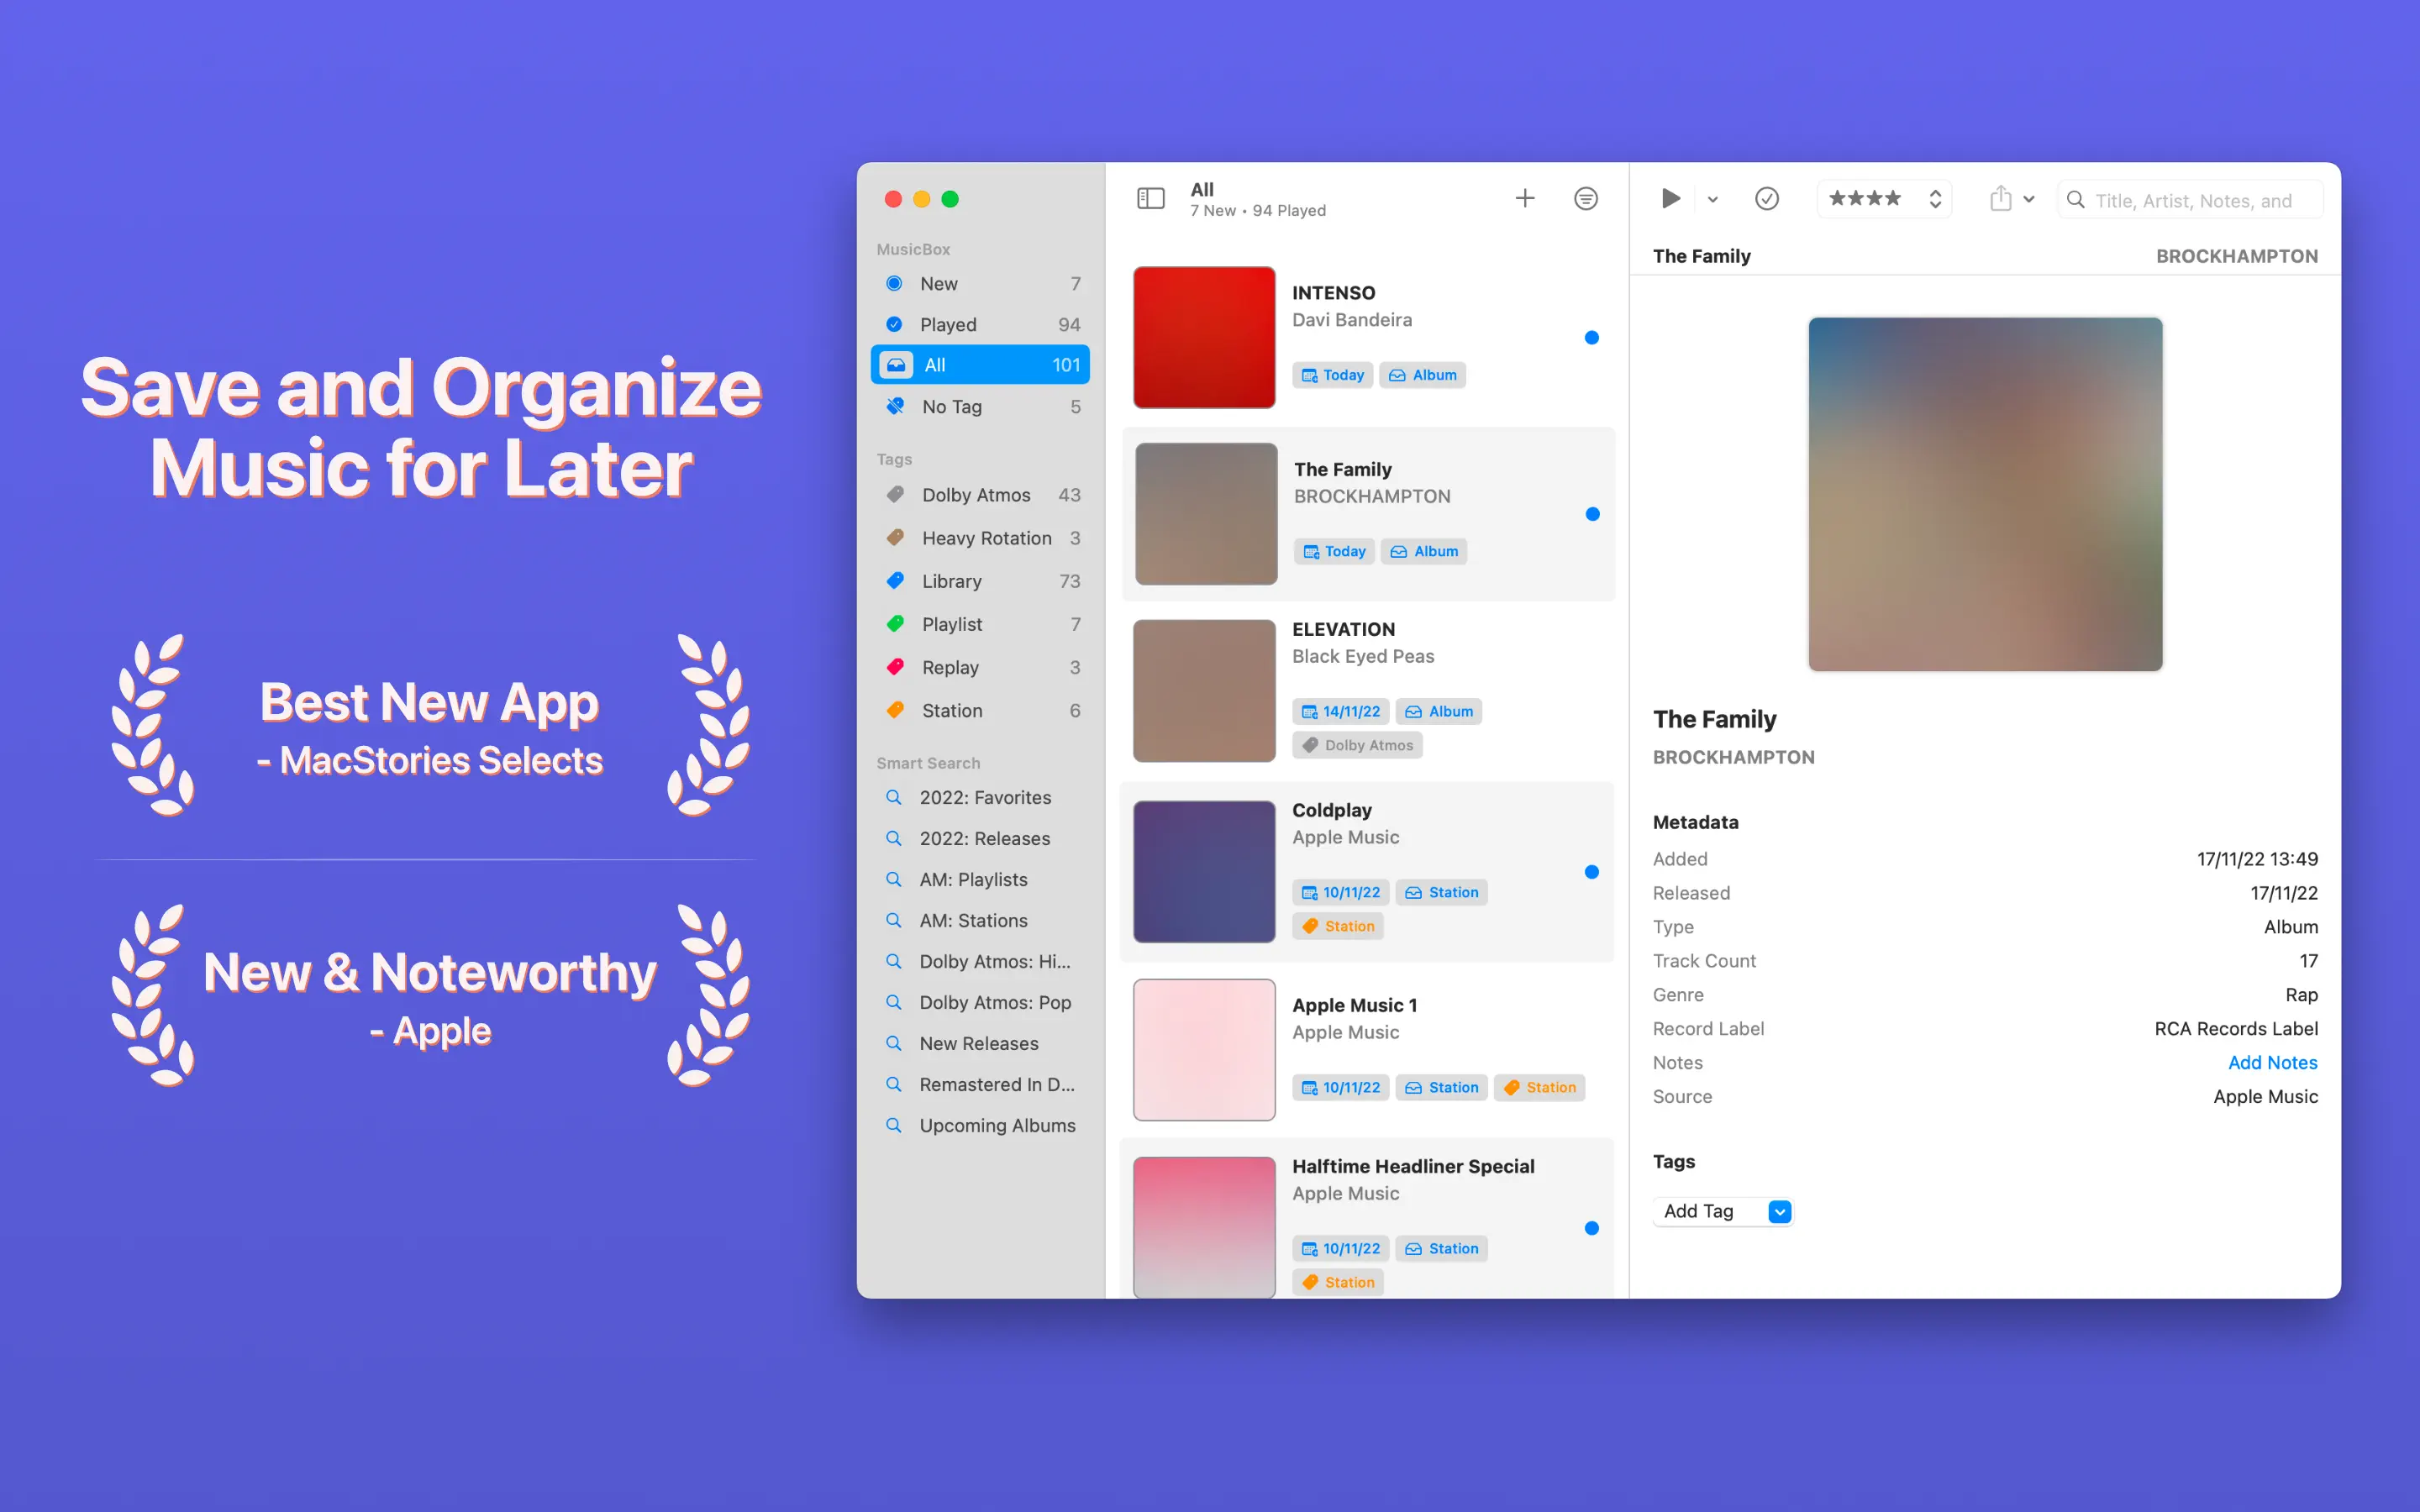This screenshot has width=2420, height=1512.
Task: Expand the play options chevron
Action: 1712,200
